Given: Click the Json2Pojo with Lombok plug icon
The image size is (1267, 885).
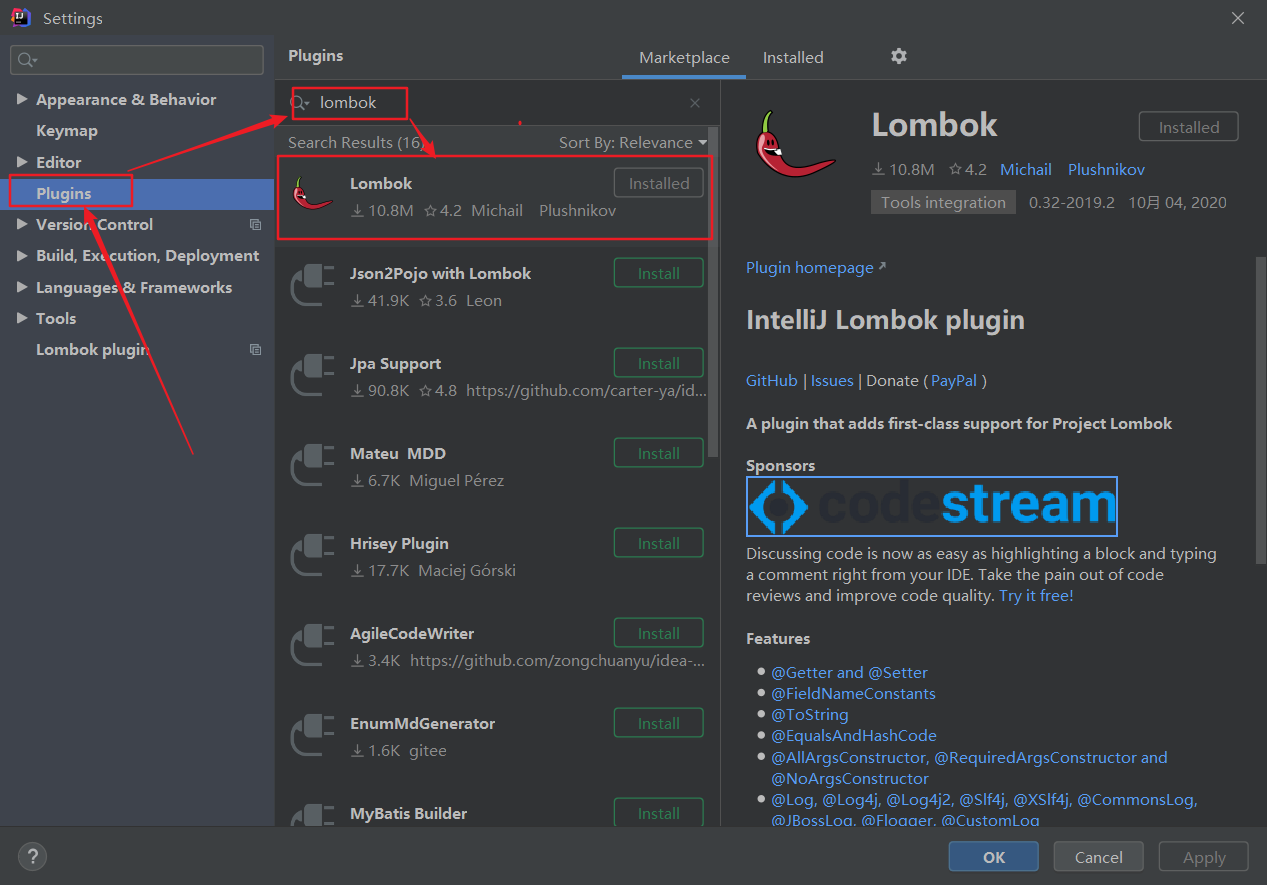Looking at the screenshot, I should click(x=312, y=285).
